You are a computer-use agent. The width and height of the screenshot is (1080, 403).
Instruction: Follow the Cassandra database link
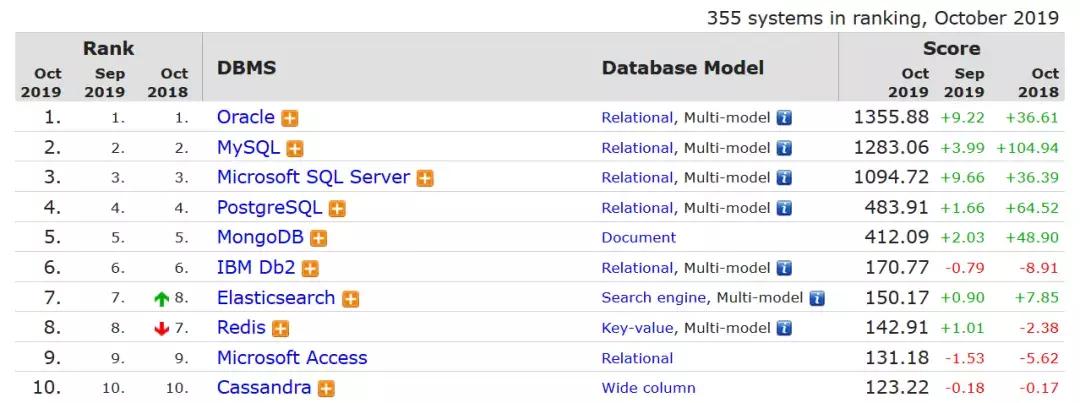(264, 388)
